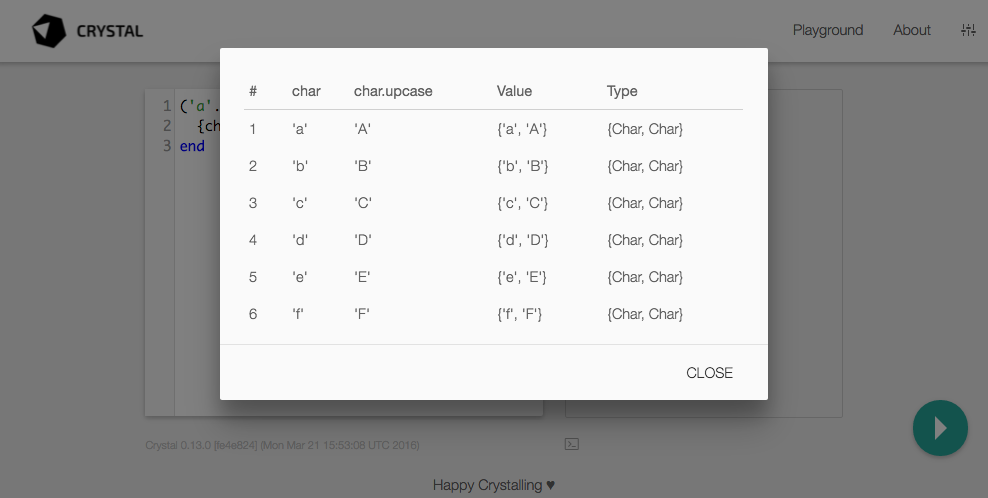988x498 pixels.
Task: Close the table inspector dialog
Action: 709,373
